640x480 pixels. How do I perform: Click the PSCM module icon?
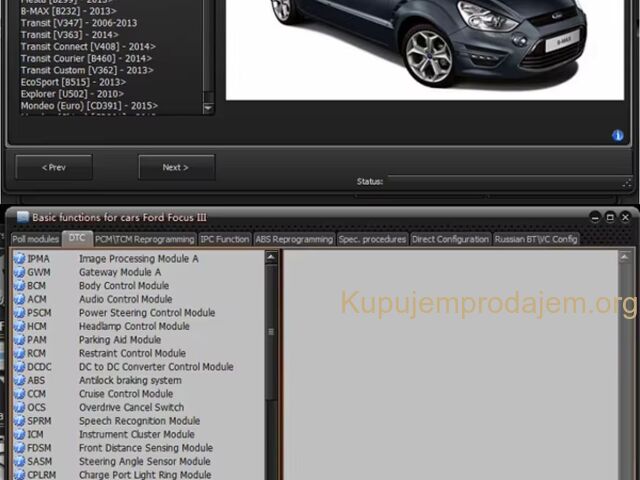(x=19, y=313)
